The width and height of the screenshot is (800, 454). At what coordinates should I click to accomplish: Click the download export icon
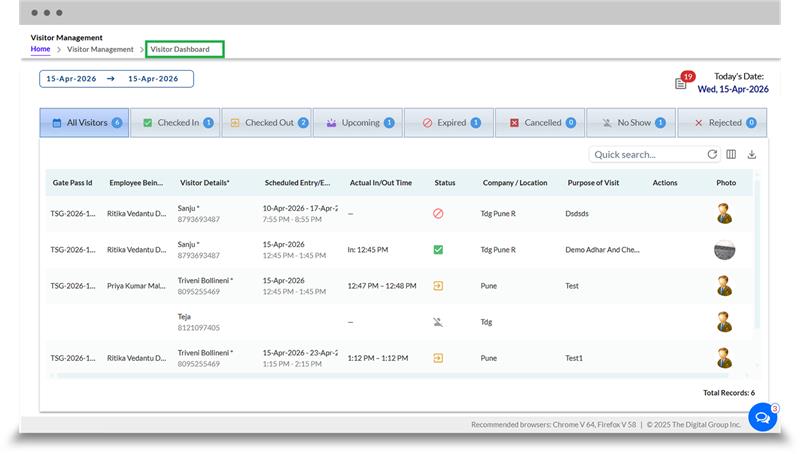(752, 155)
